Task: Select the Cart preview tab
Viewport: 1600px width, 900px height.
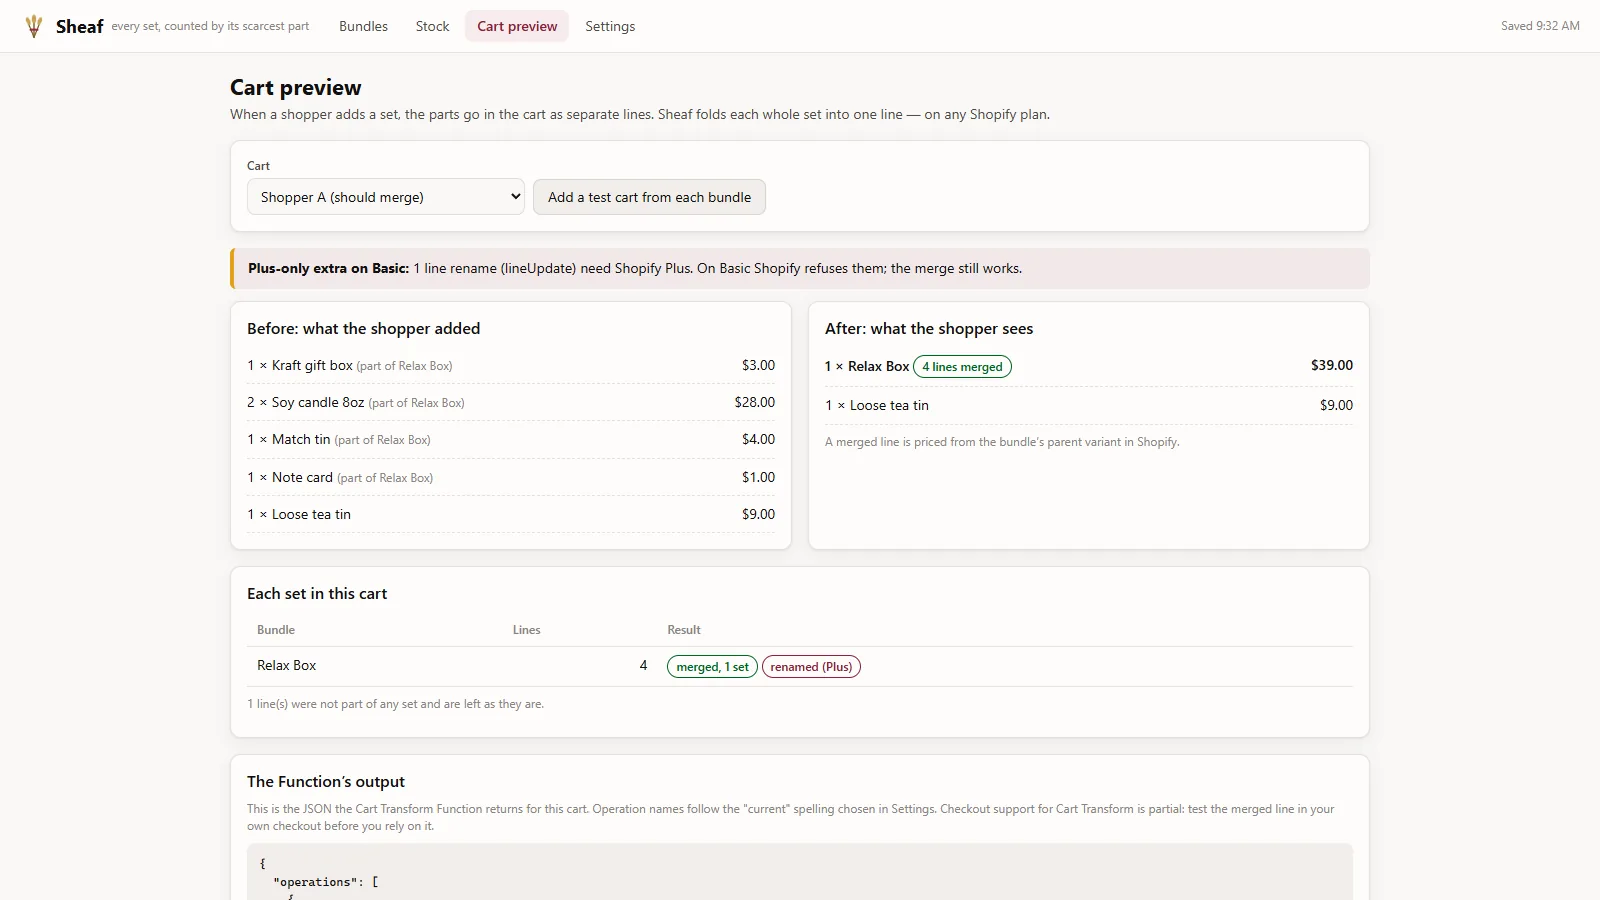Action: pyautogui.click(x=517, y=26)
